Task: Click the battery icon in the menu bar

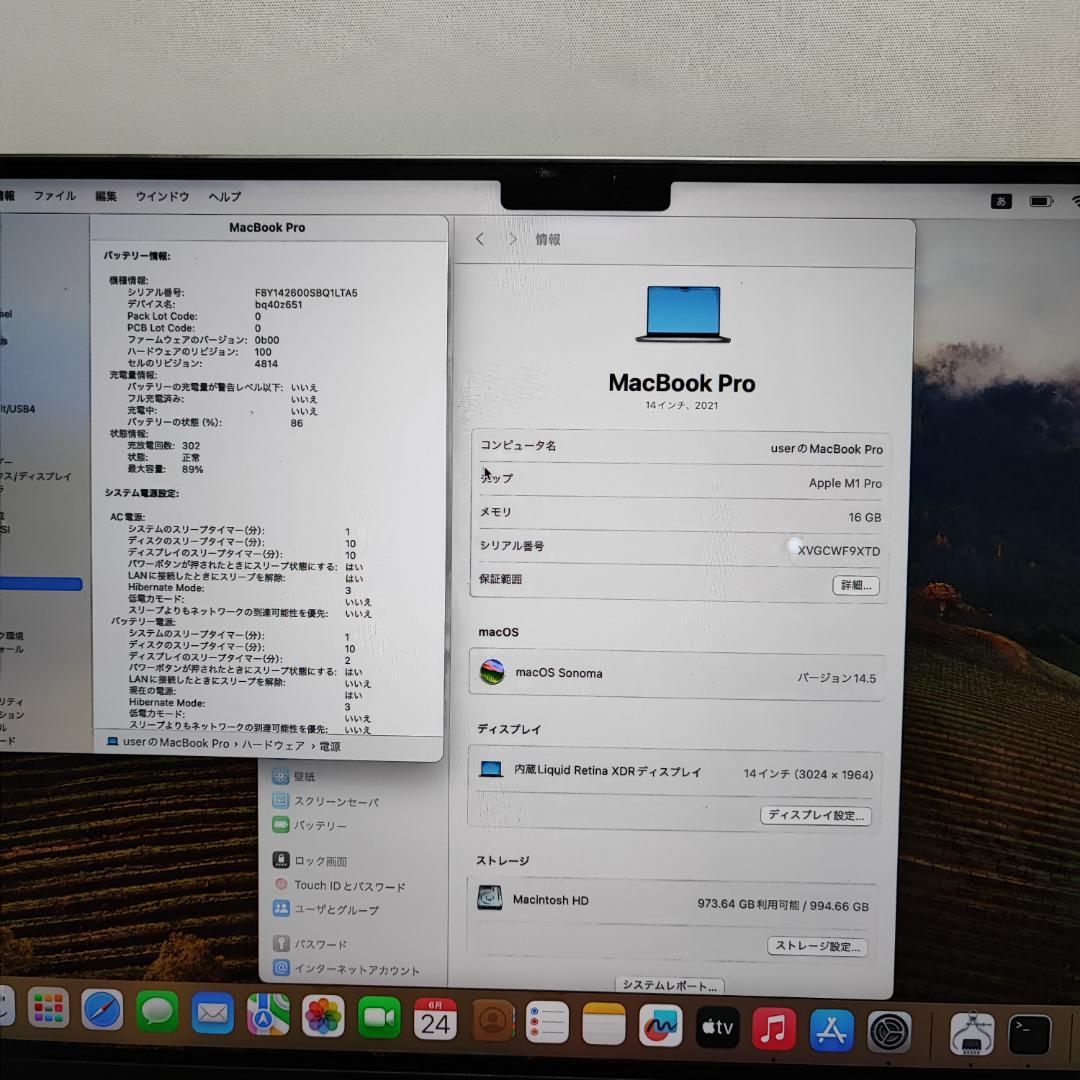Action: (1040, 200)
